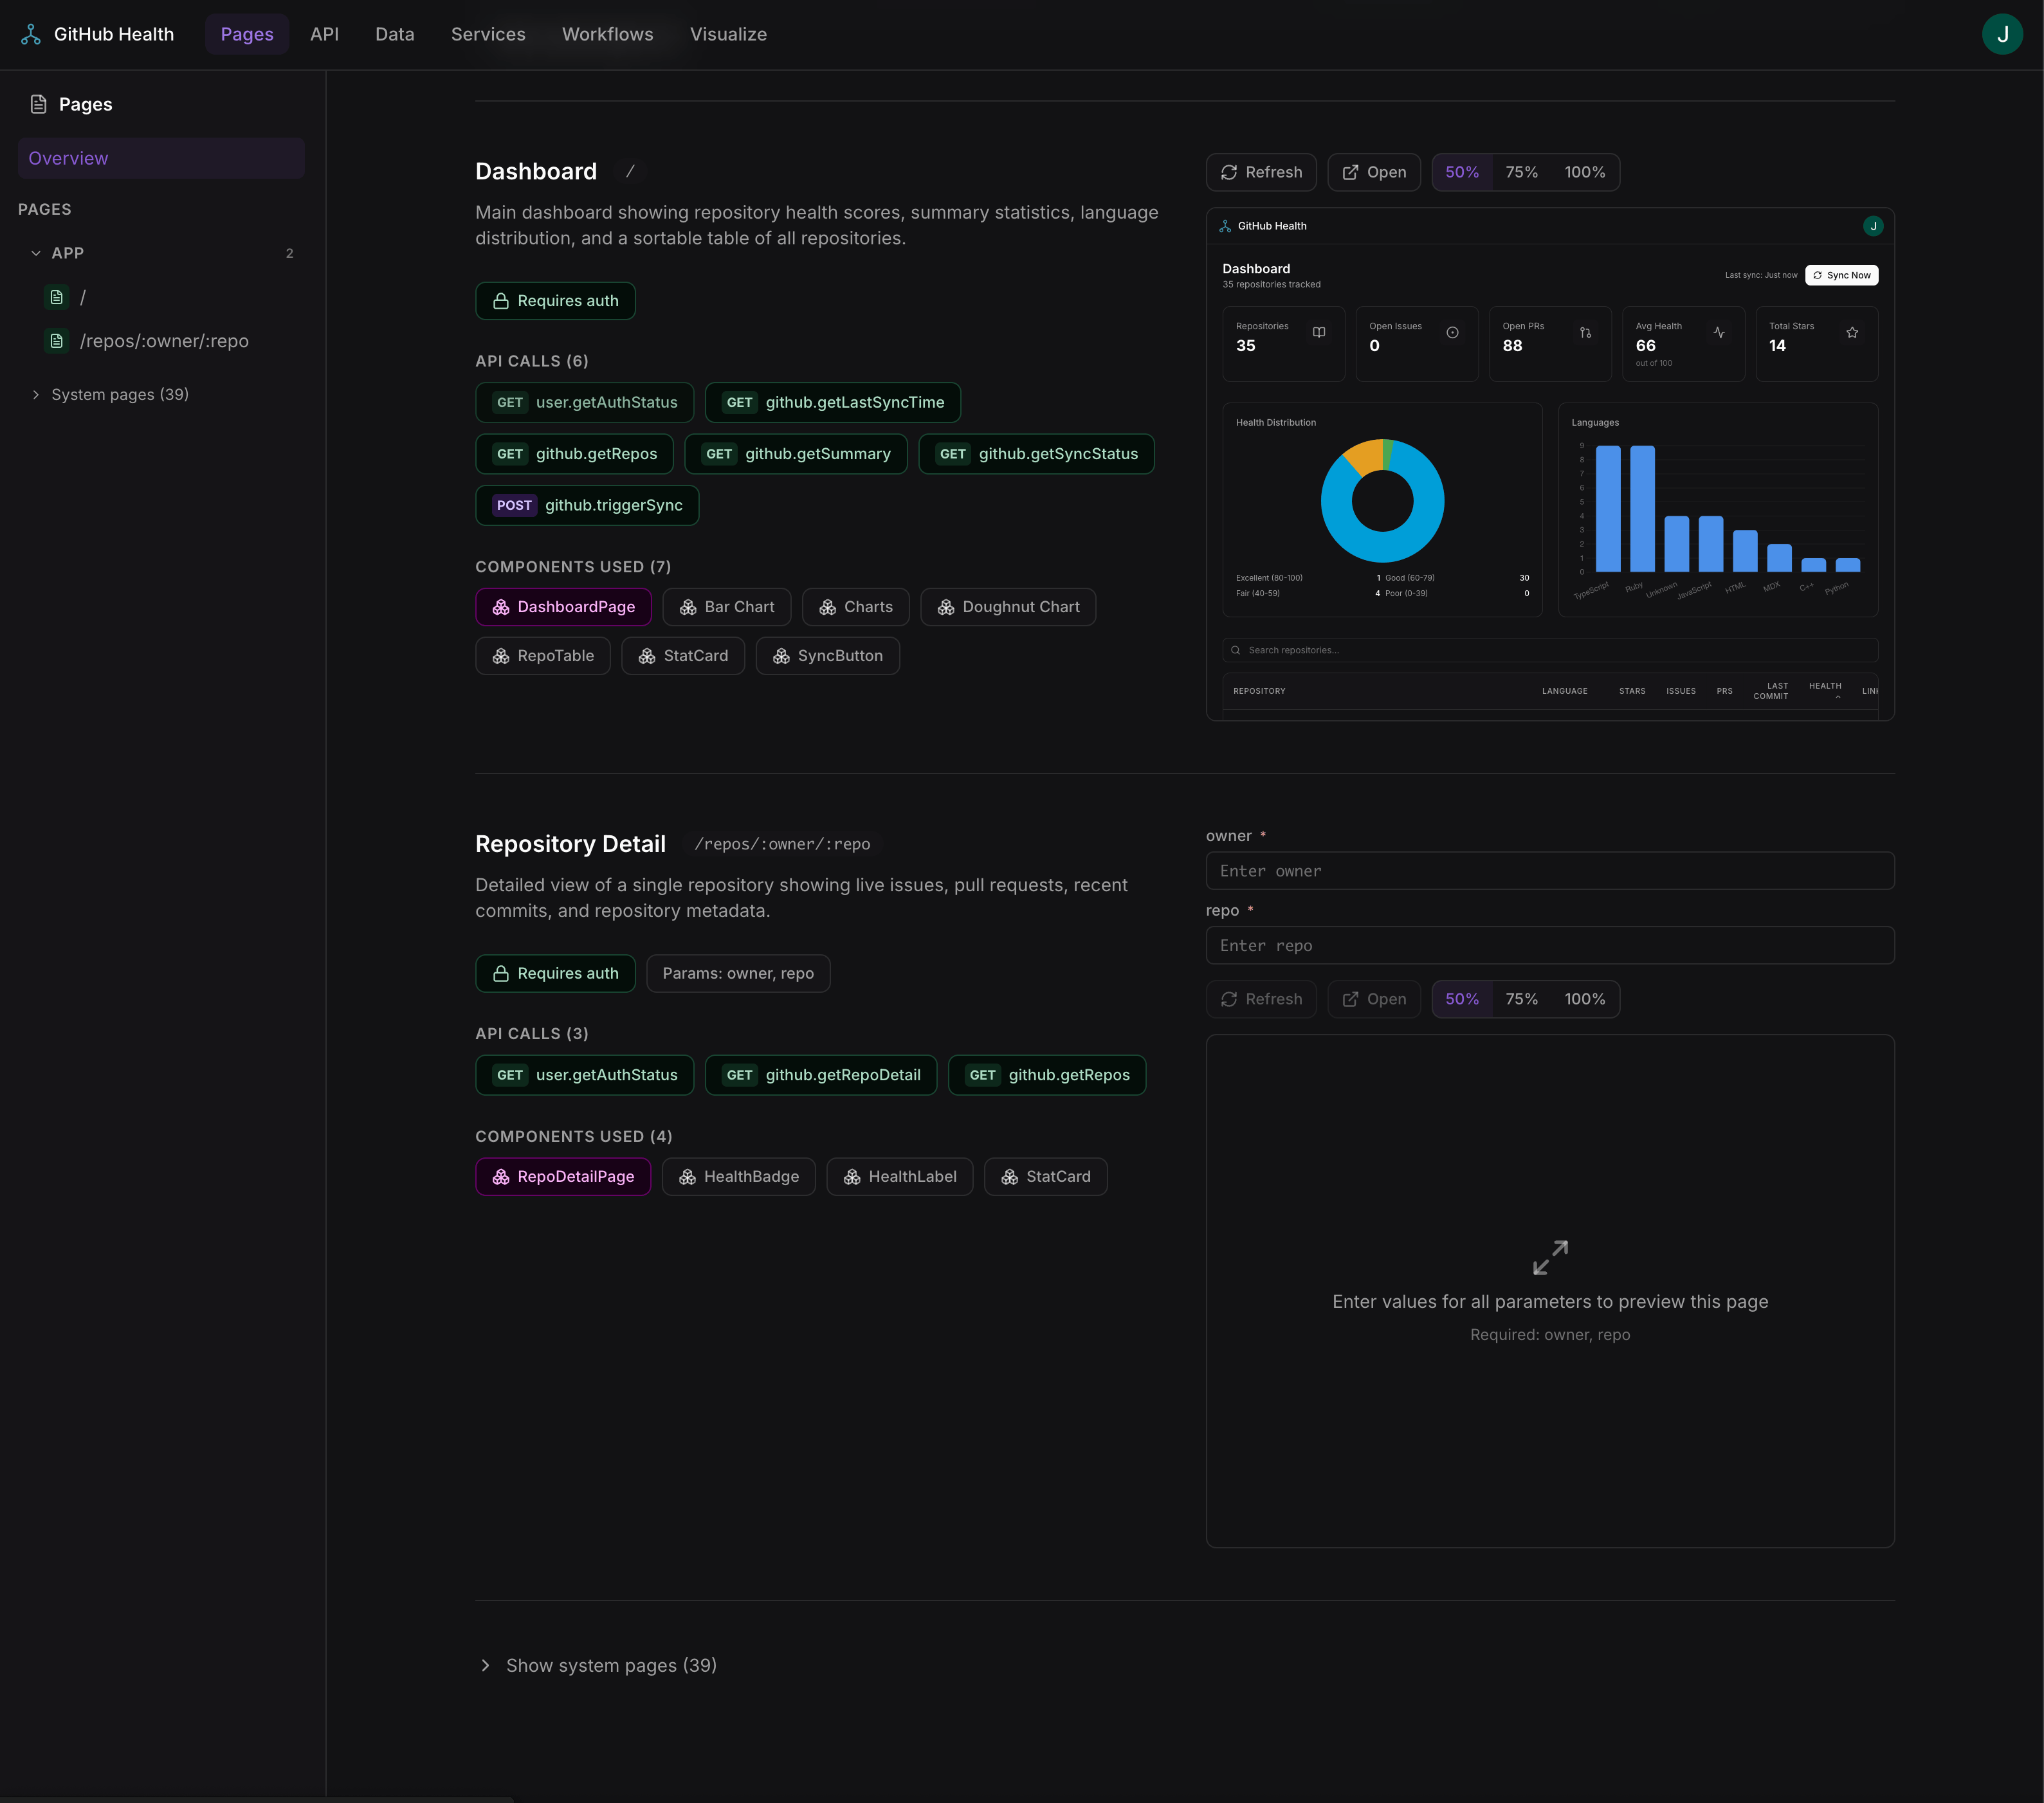Select the /repos/:owner/:repo page icon
The width and height of the screenshot is (2044, 1803).
[x=57, y=341]
